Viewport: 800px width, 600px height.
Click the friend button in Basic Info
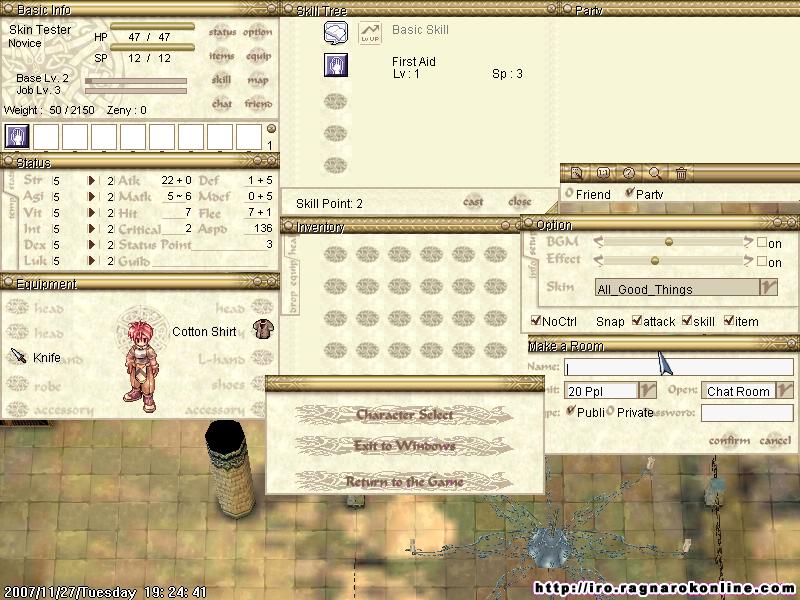[258, 104]
